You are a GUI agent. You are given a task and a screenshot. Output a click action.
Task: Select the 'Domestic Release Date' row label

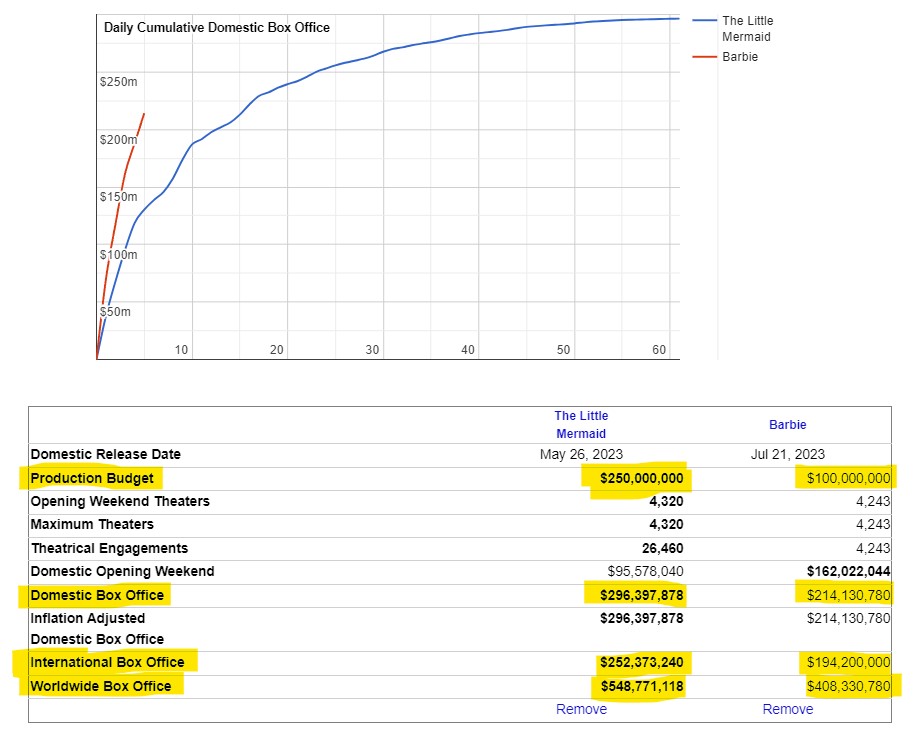(106, 454)
